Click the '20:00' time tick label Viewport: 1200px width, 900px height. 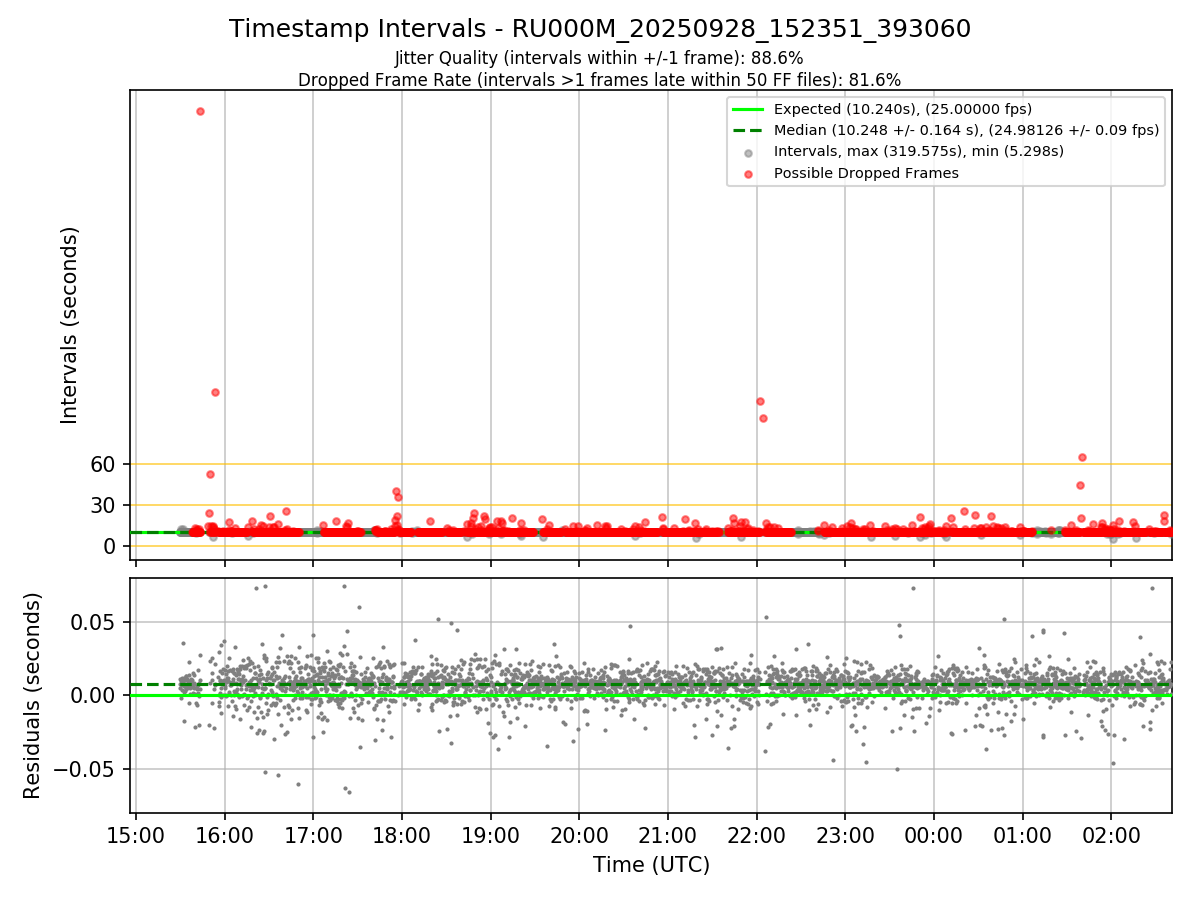[579, 834]
